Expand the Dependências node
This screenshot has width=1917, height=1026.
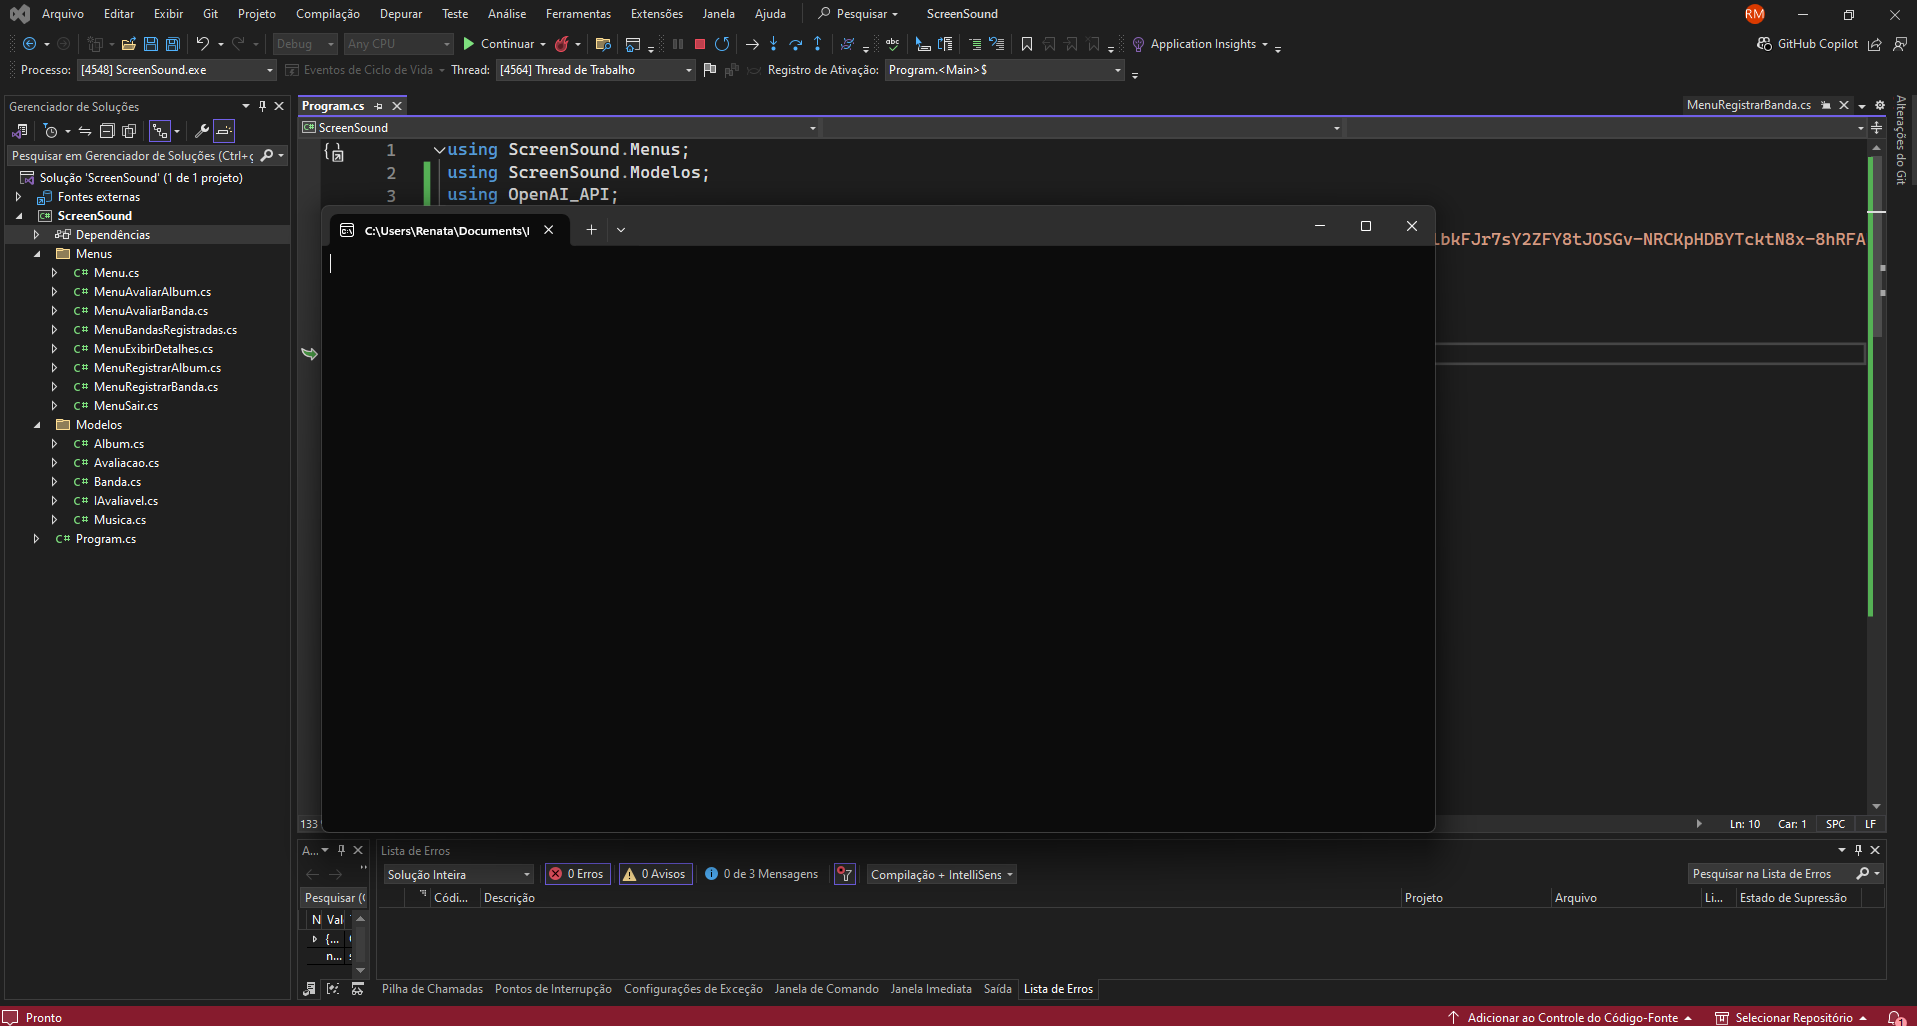(x=37, y=235)
